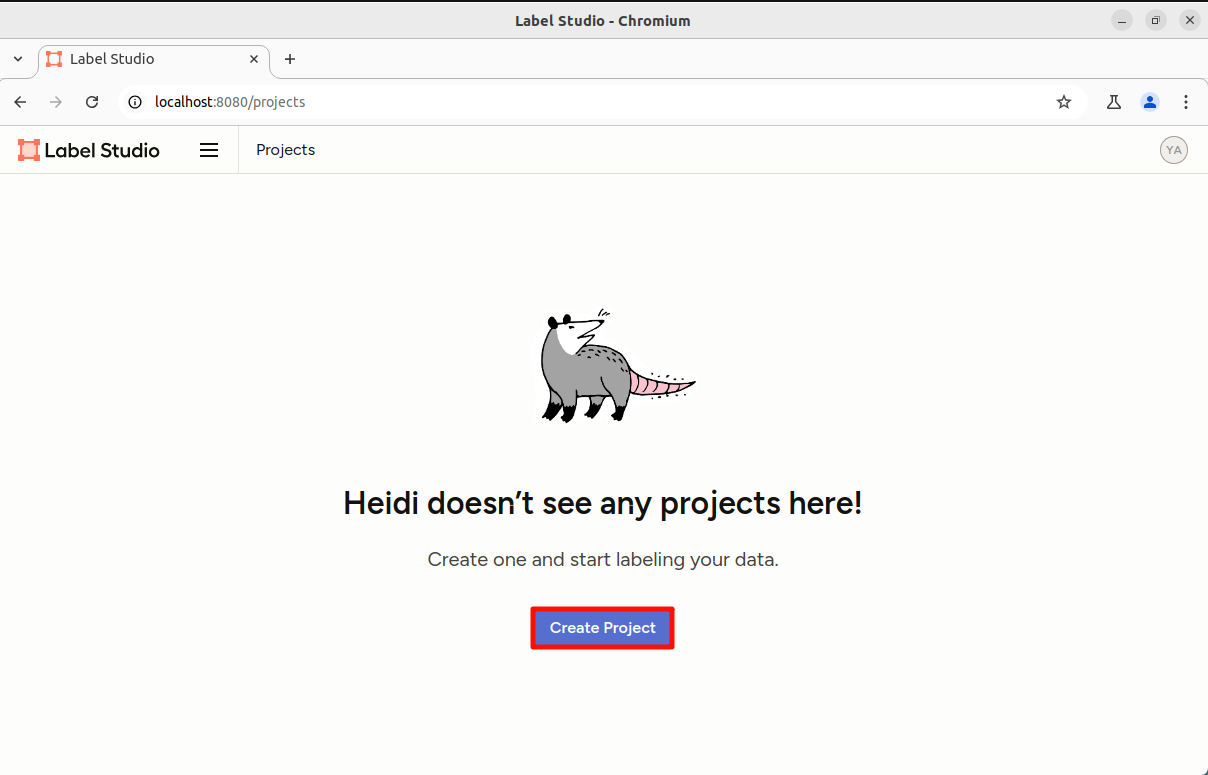1208x775 pixels.
Task: Minimize the Chromium window
Action: pos(1123,20)
